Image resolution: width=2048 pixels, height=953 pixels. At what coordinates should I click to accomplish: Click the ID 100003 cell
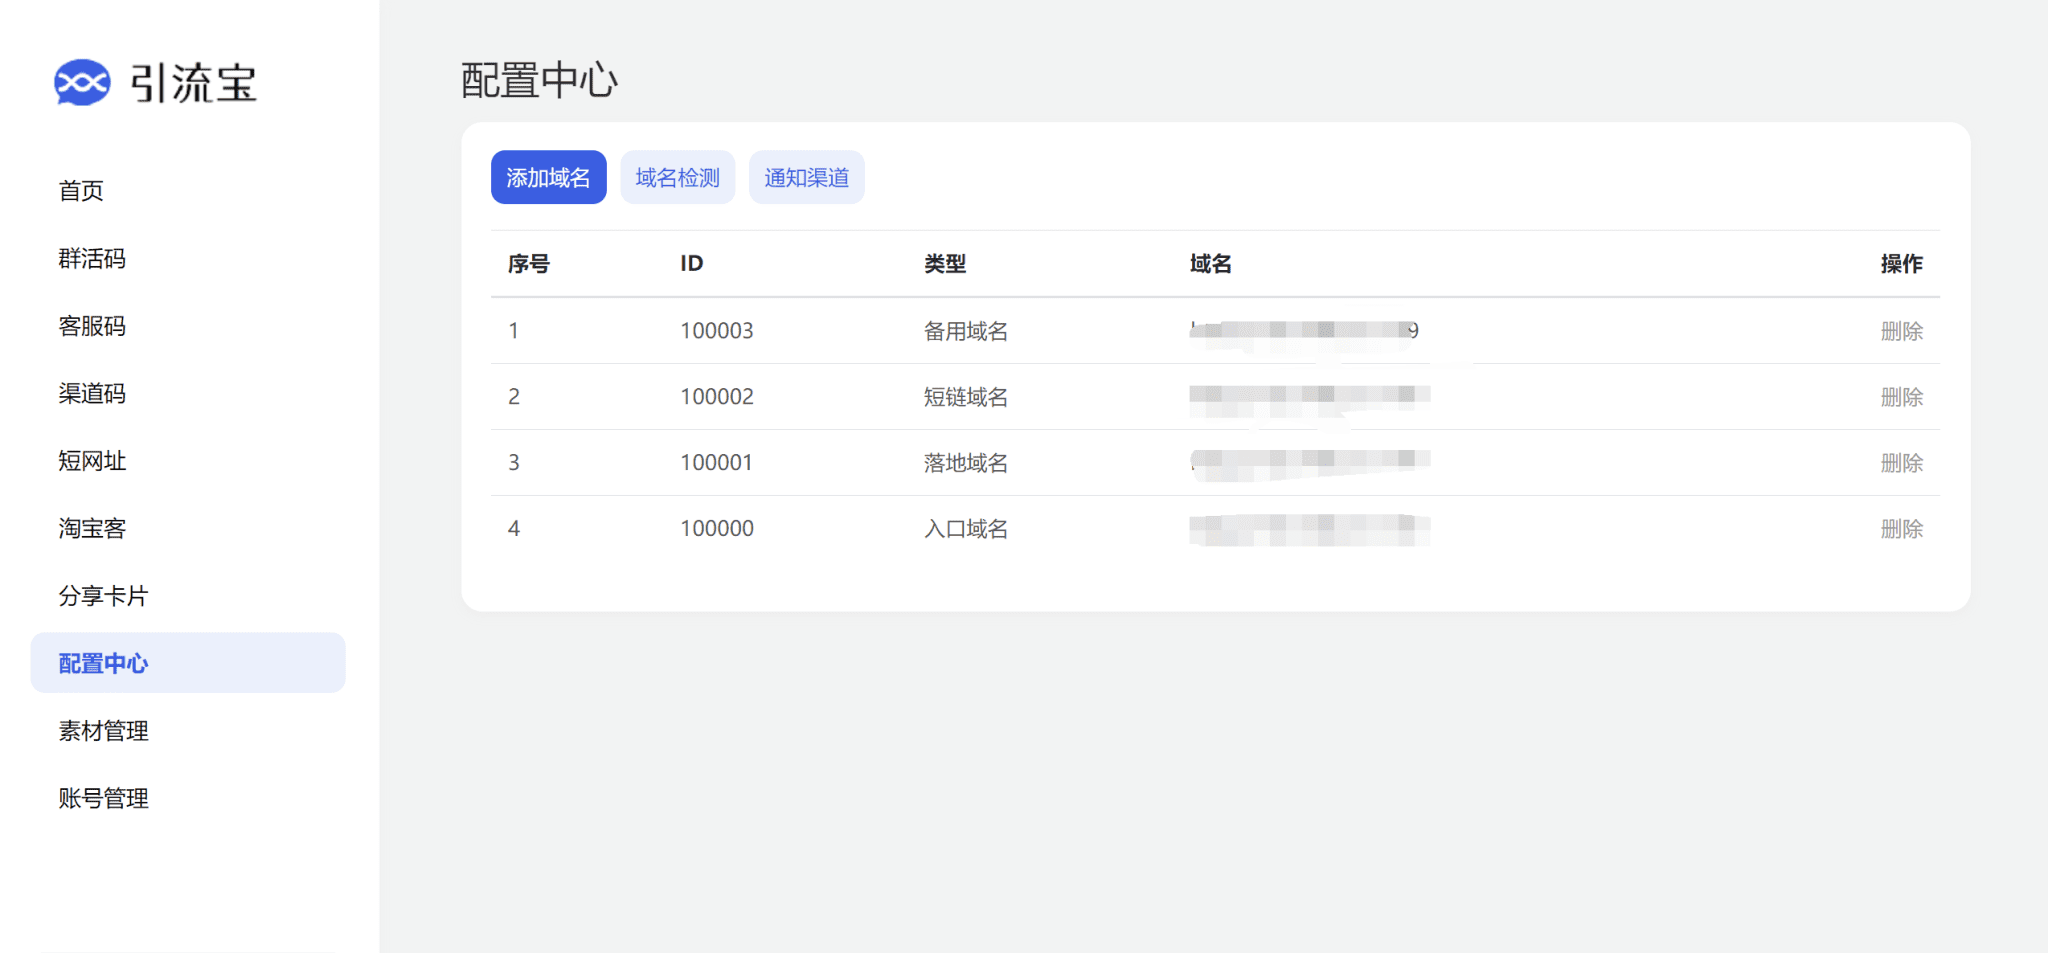click(x=716, y=331)
